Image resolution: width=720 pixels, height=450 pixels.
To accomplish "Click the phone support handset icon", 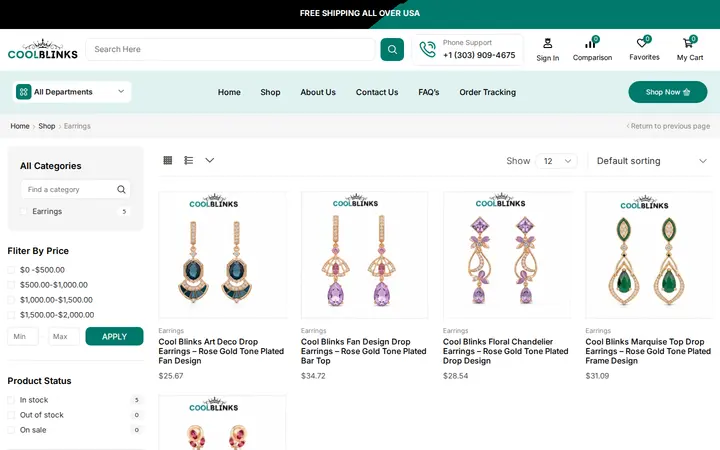I will [x=428, y=49].
